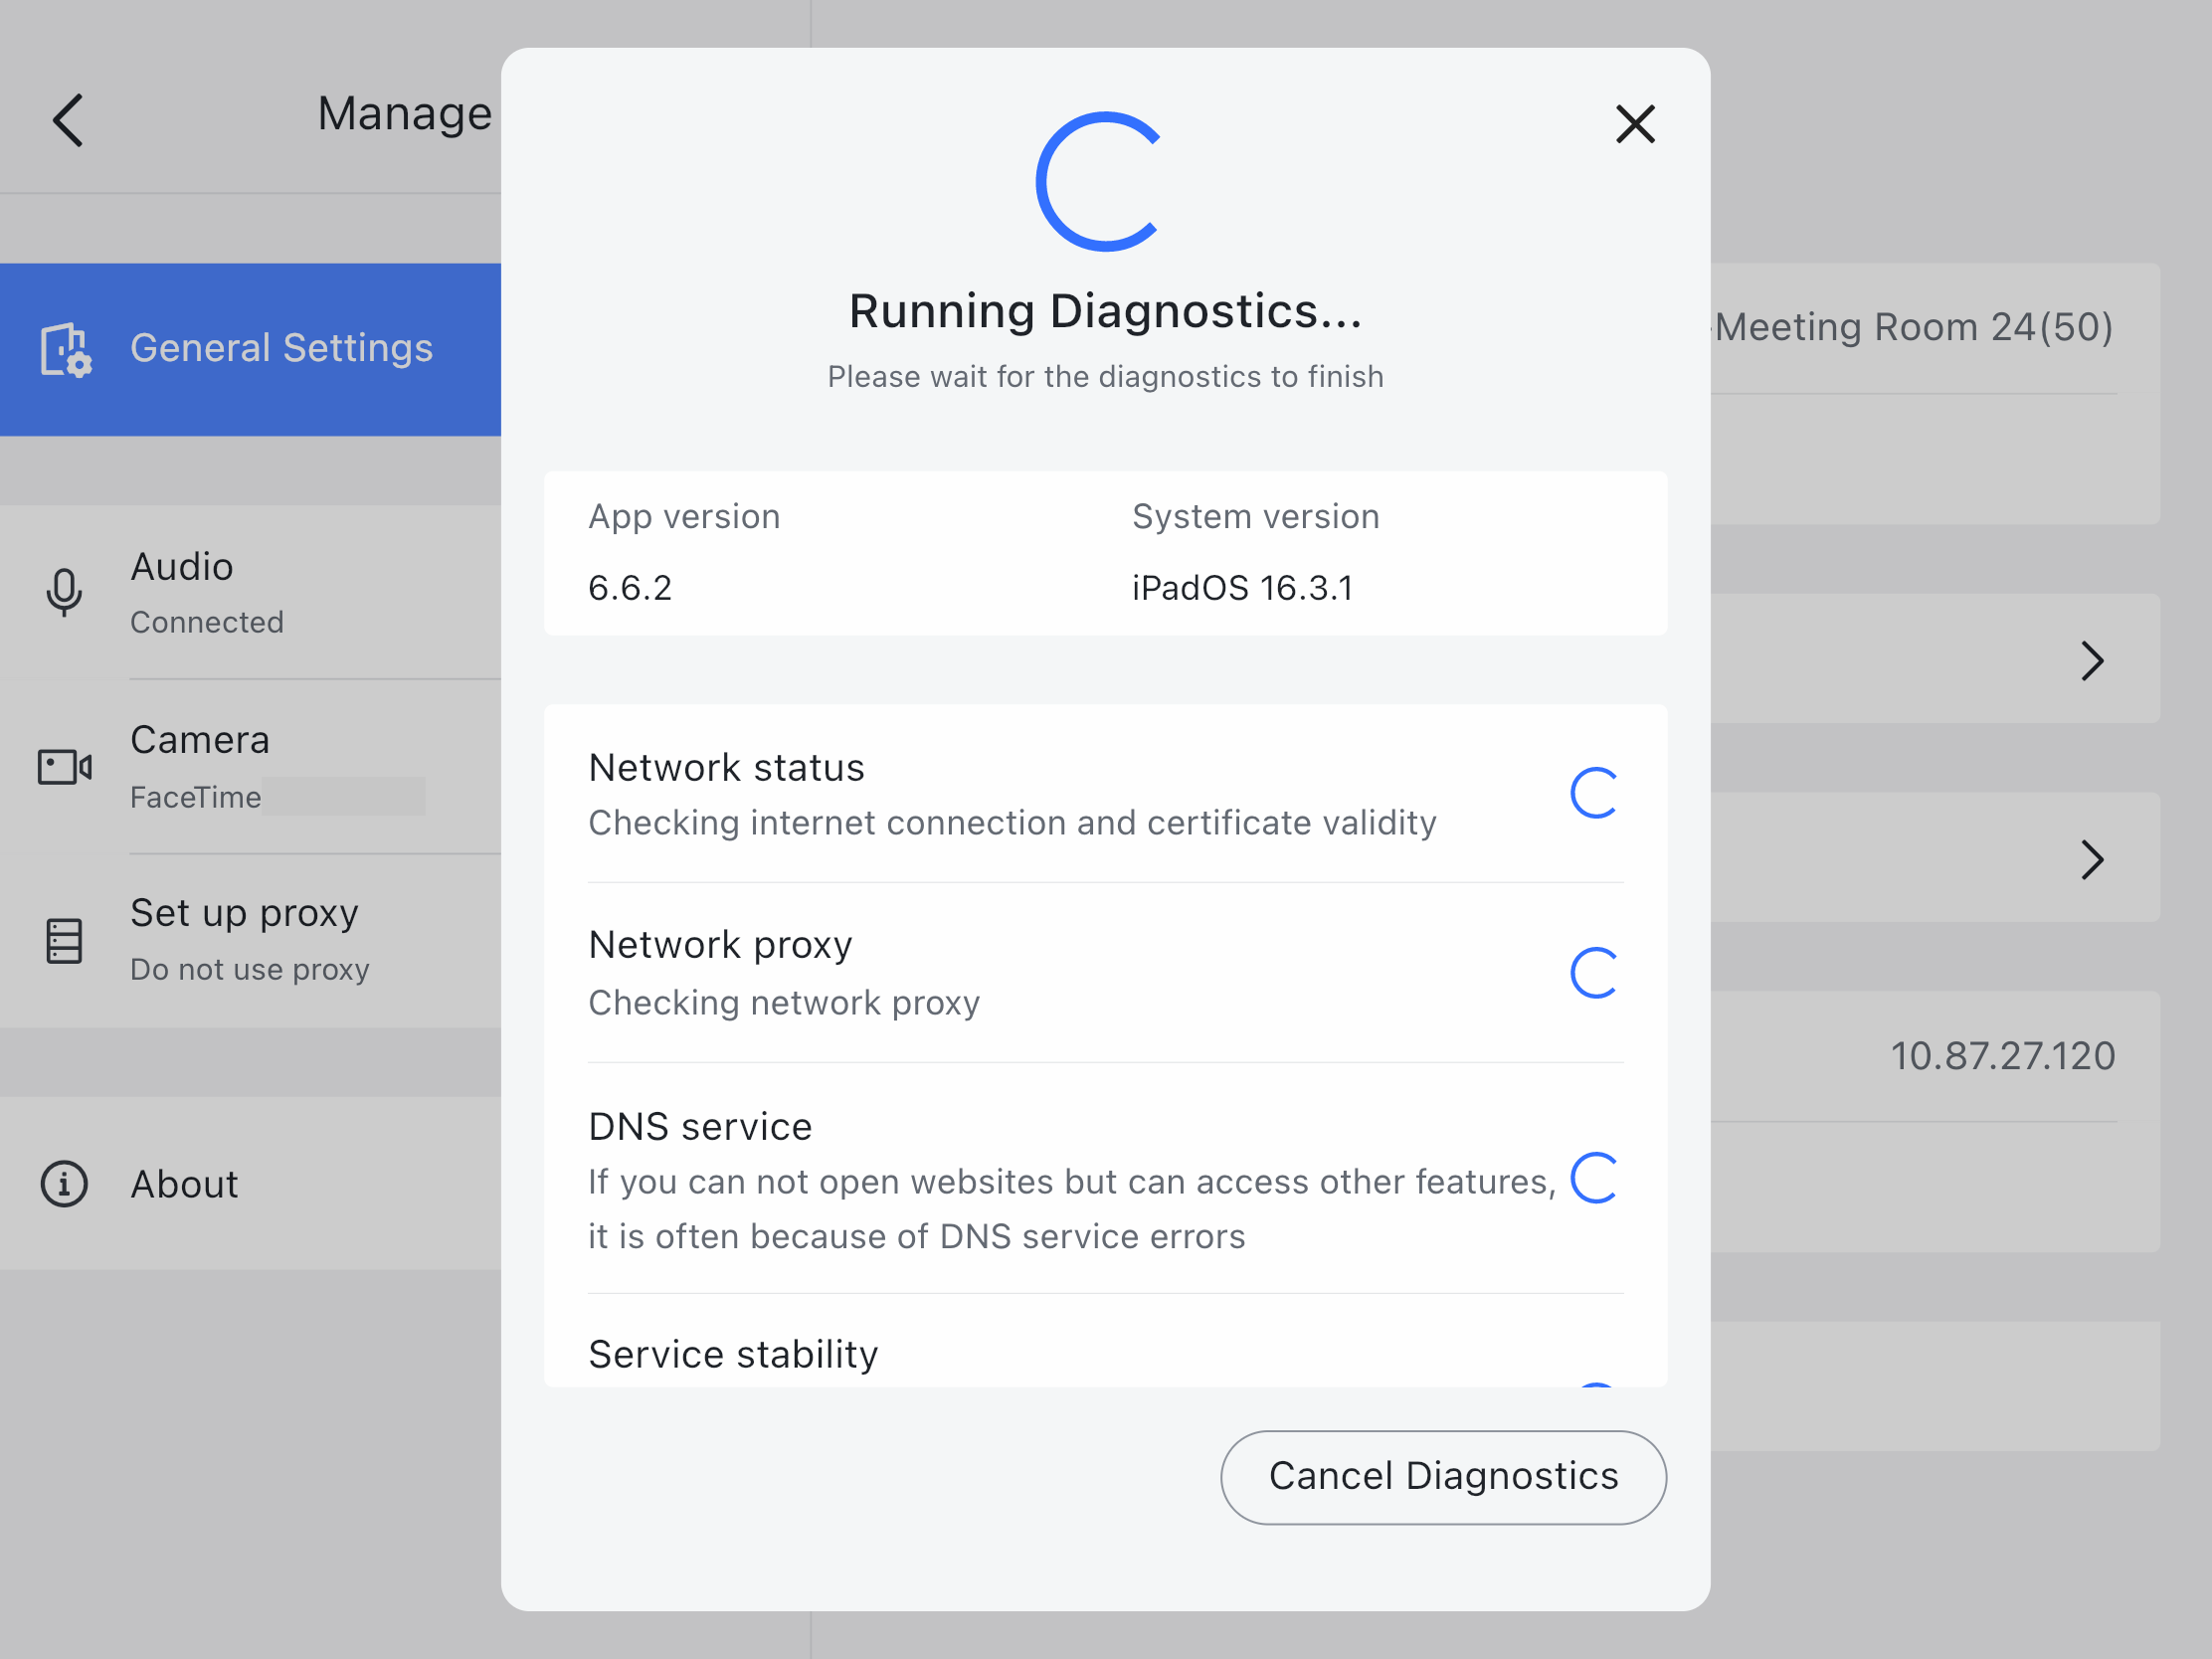Click Cancel Diagnostics
This screenshot has height=1659, width=2212.
pyautogui.click(x=1443, y=1477)
